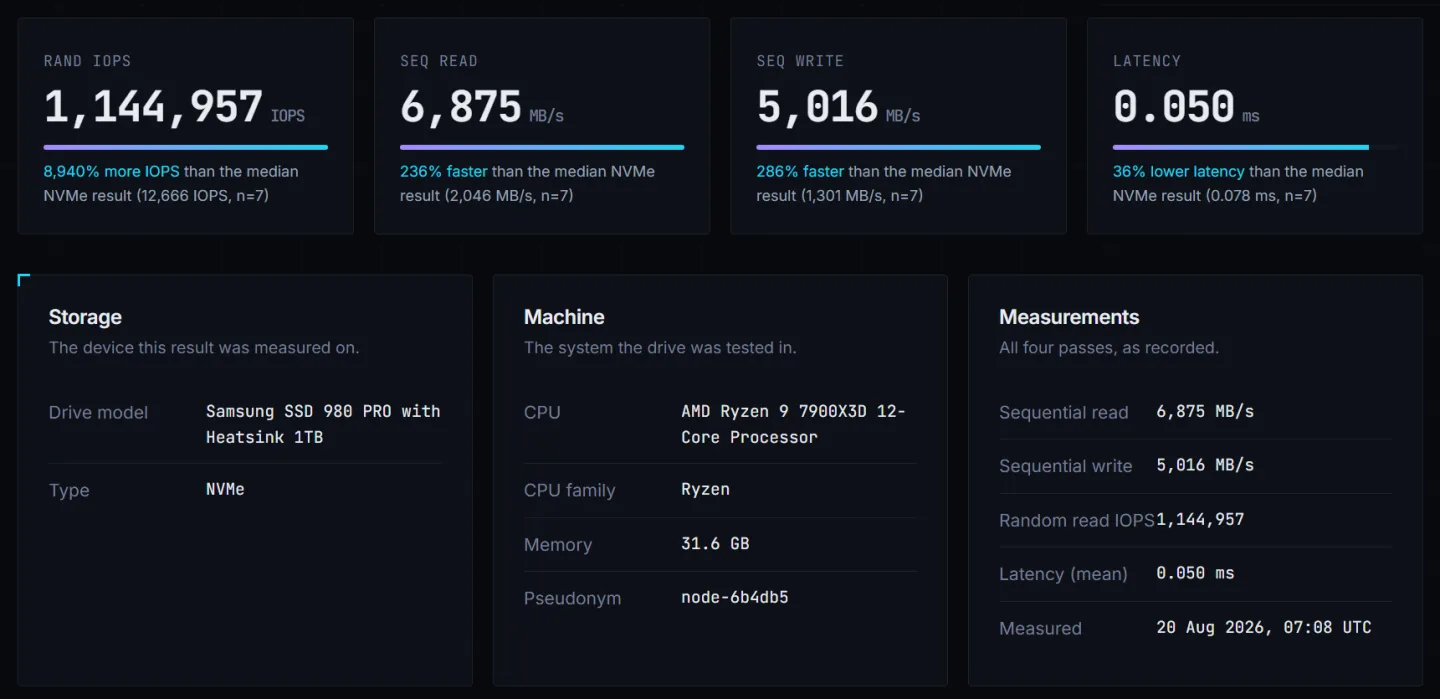Click the Random read IOPS row label
This screenshot has width=1440, height=699.
click(x=1077, y=520)
